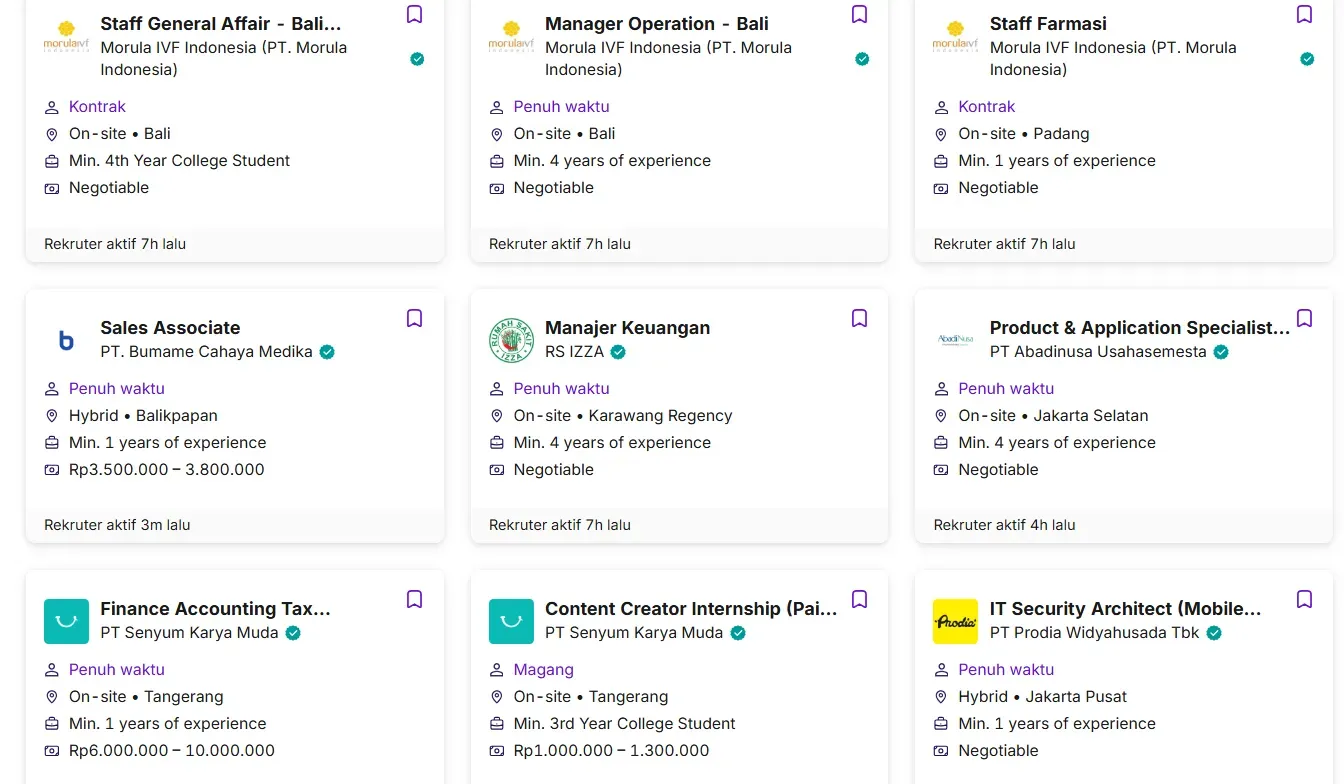
Task: Open the IT Security Architect job title
Action: tap(1125, 609)
